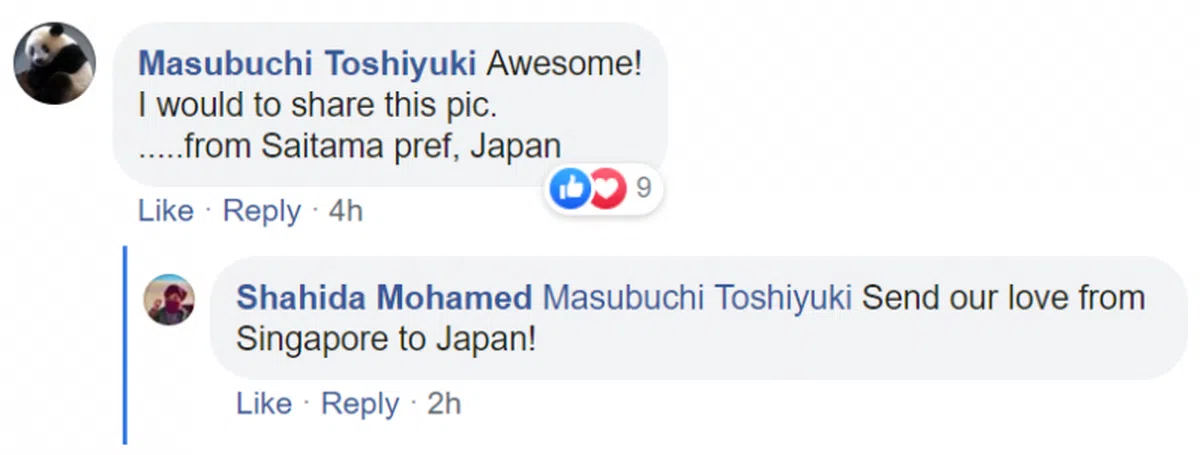Click the Masubuchi Toshiyuki mention in the reply
The width and height of the screenshot is (1200, 455).
point(696,298)
